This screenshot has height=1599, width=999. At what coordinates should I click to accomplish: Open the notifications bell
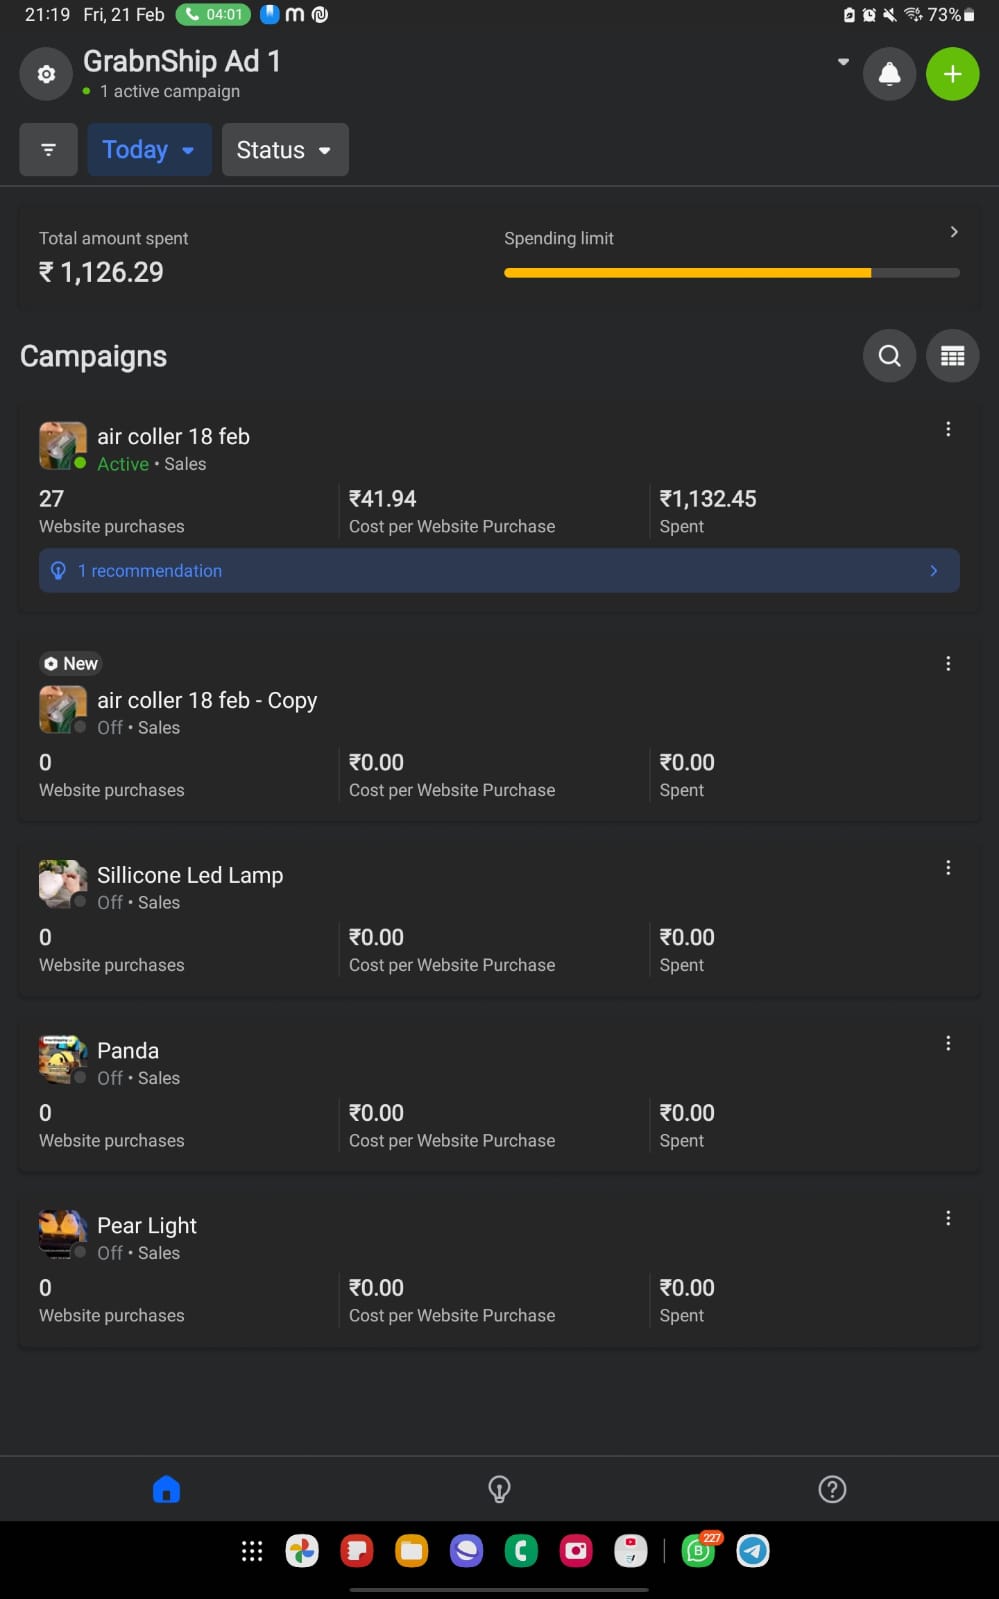[x=889, y=74]
